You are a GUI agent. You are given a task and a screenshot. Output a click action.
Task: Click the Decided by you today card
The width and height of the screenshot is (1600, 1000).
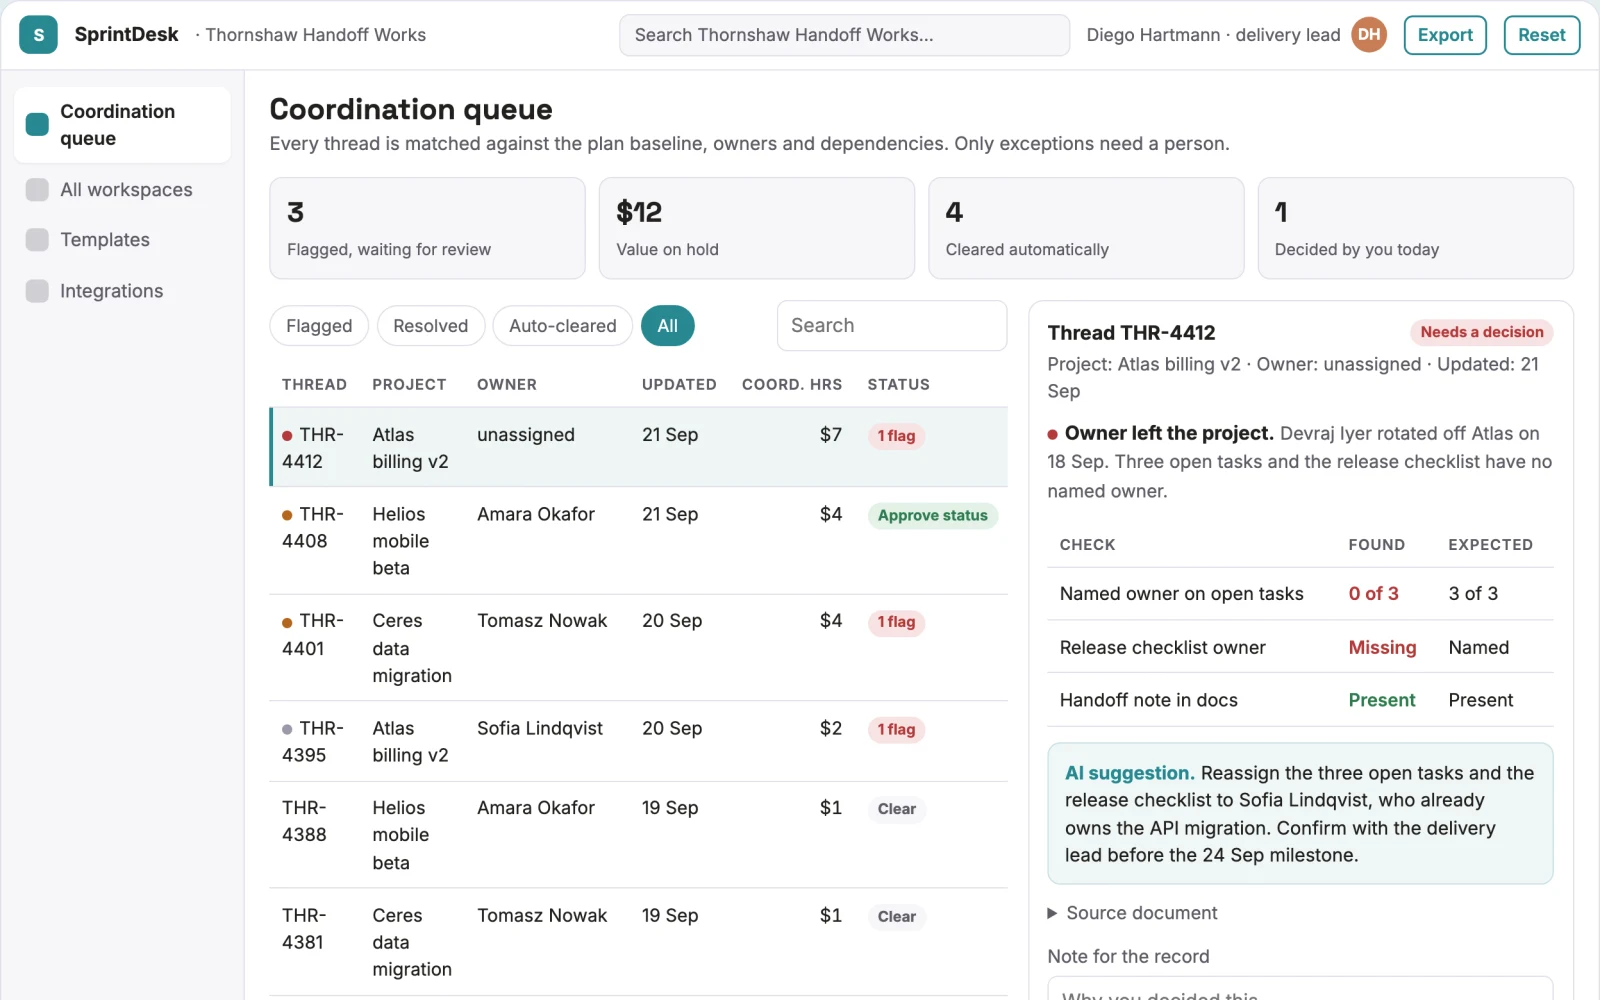pyautogui.click(x=1415, y=228)
